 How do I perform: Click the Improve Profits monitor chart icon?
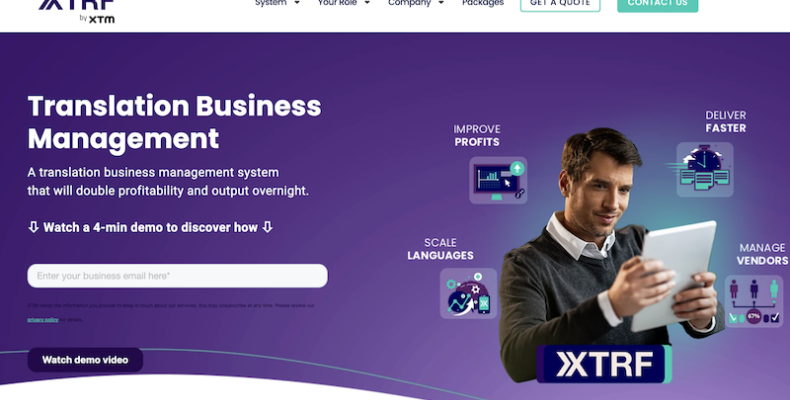[498, 180]
